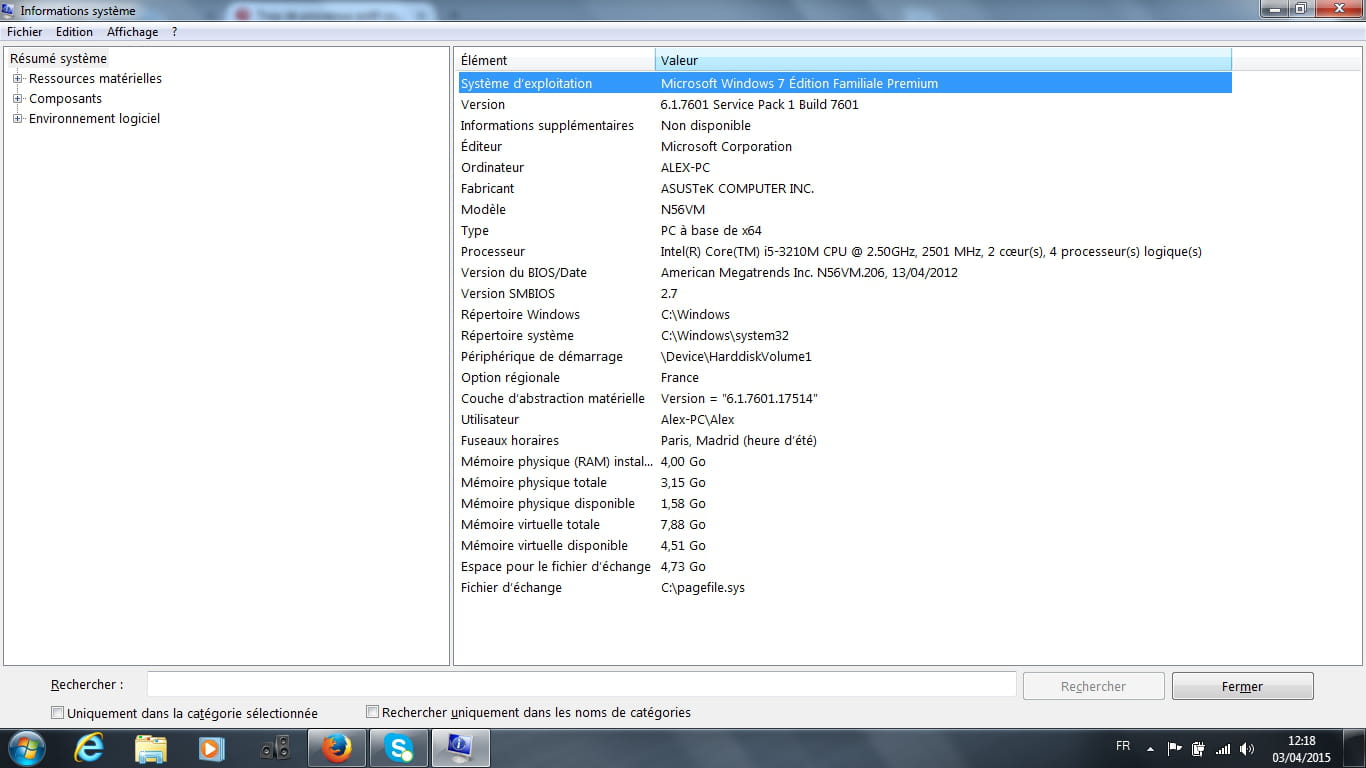Select the Informations supplémentaires row
1366x768 pixels.
[844, 125]
